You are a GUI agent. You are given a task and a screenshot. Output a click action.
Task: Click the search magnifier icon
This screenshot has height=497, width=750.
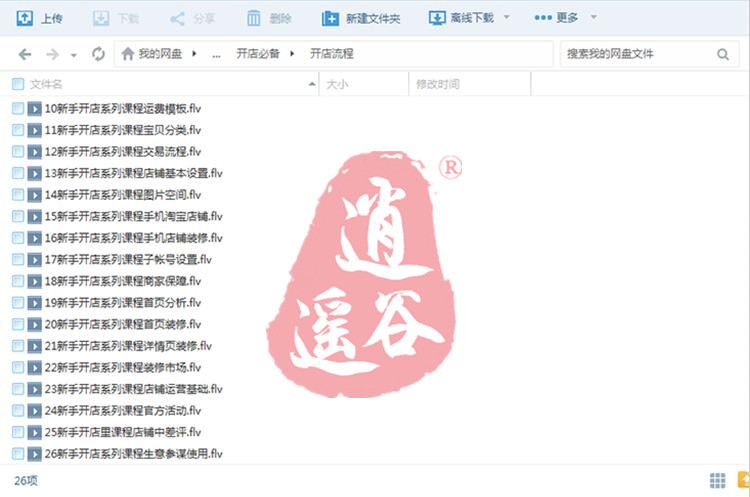click(723, 55)
